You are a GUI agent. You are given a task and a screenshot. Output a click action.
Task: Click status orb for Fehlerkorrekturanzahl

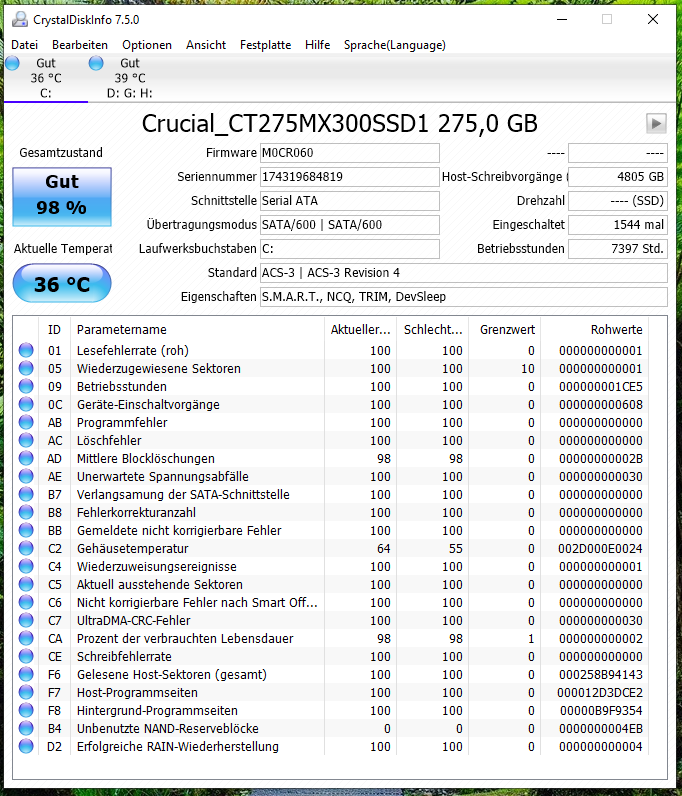click(x=26, y=512)
